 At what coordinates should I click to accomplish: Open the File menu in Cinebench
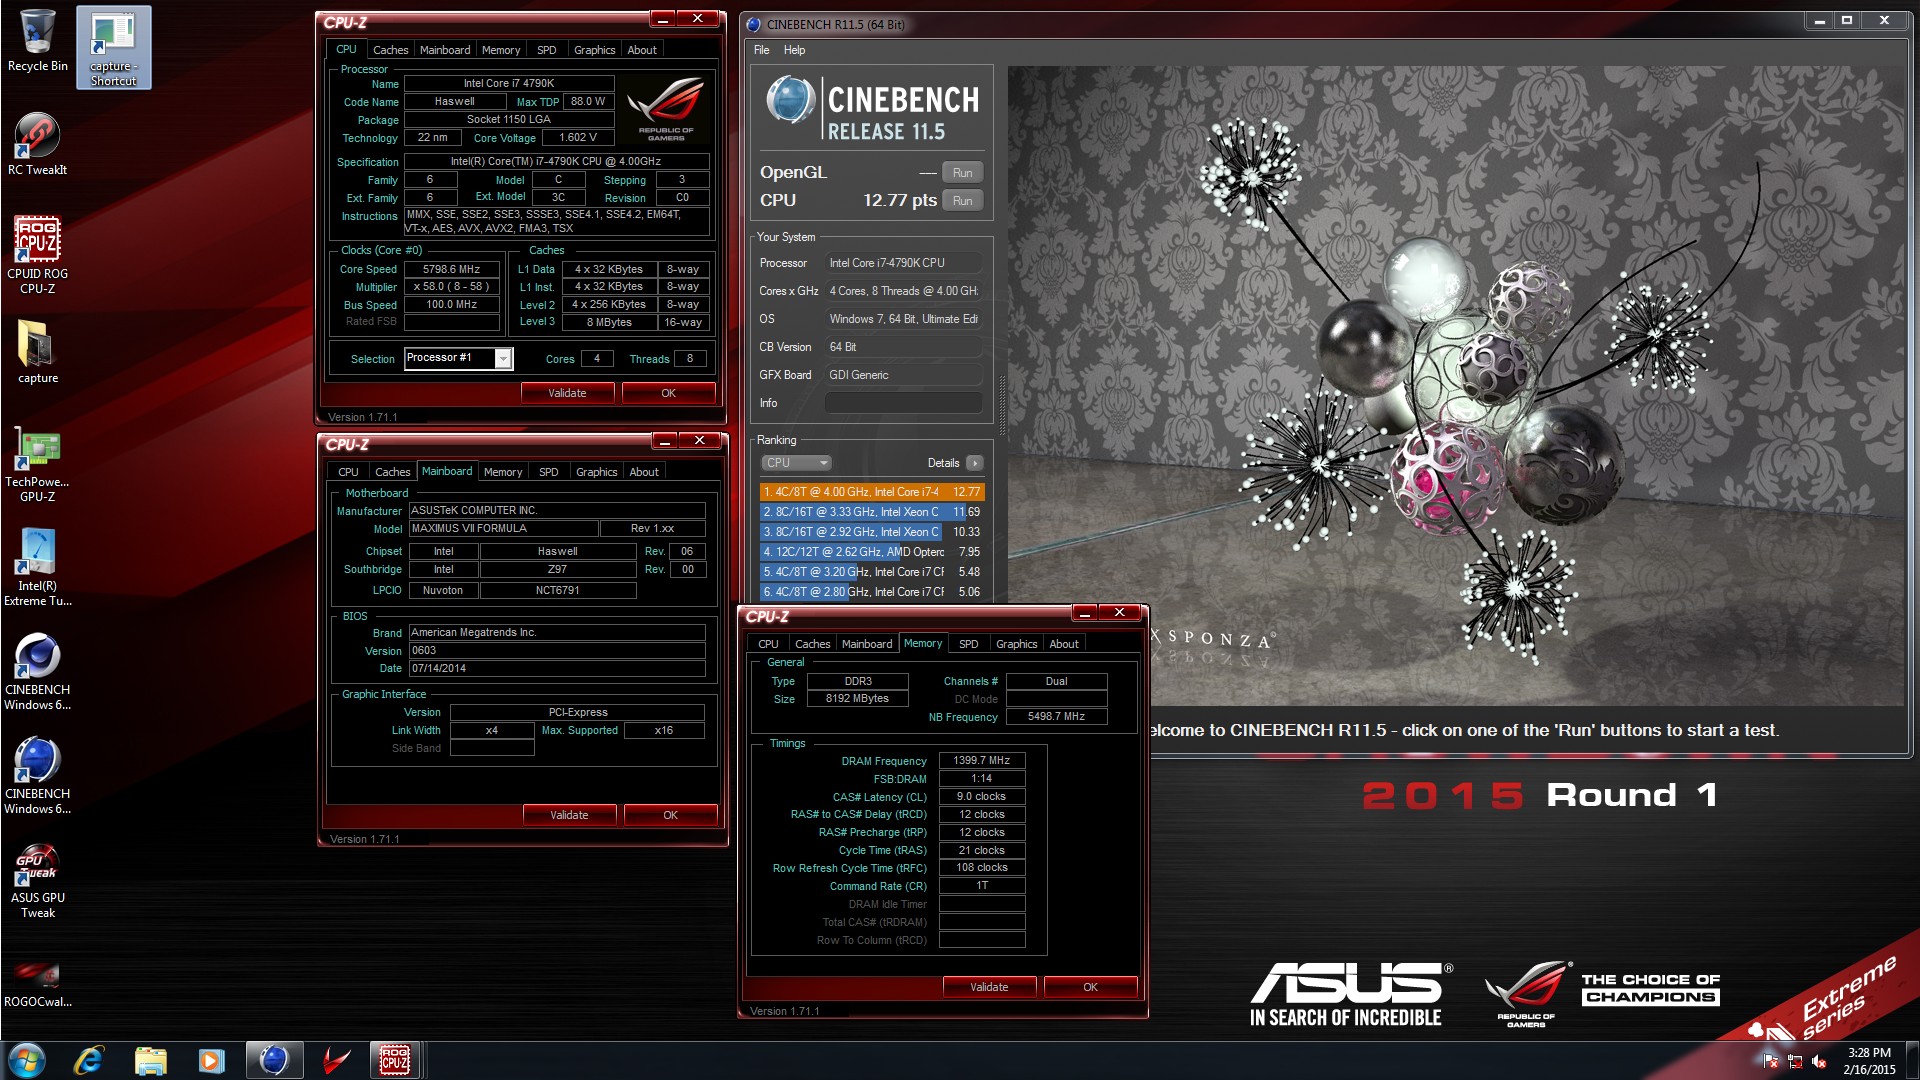pos(762,50)
